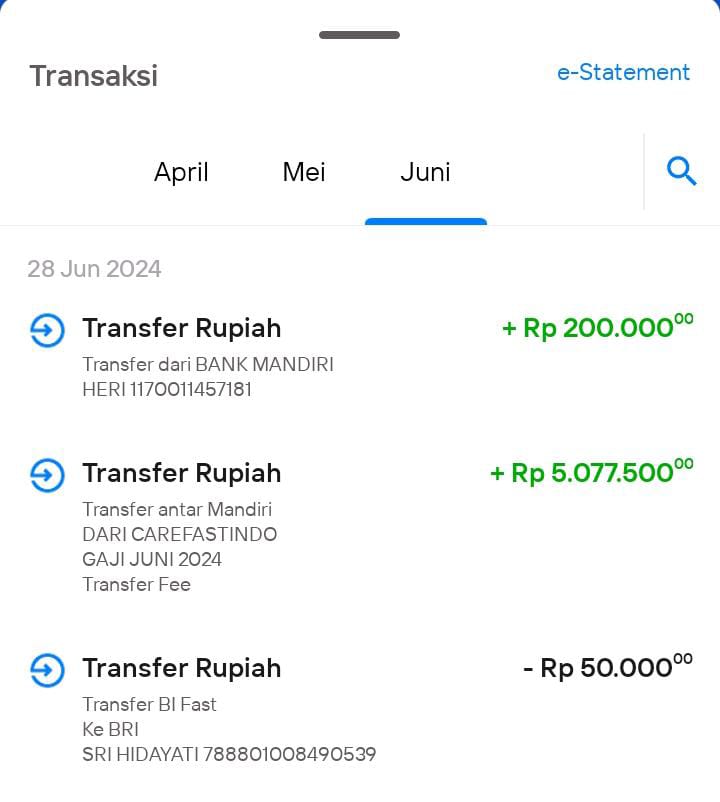
Task: Switch to the April tab
Action: 181,172
